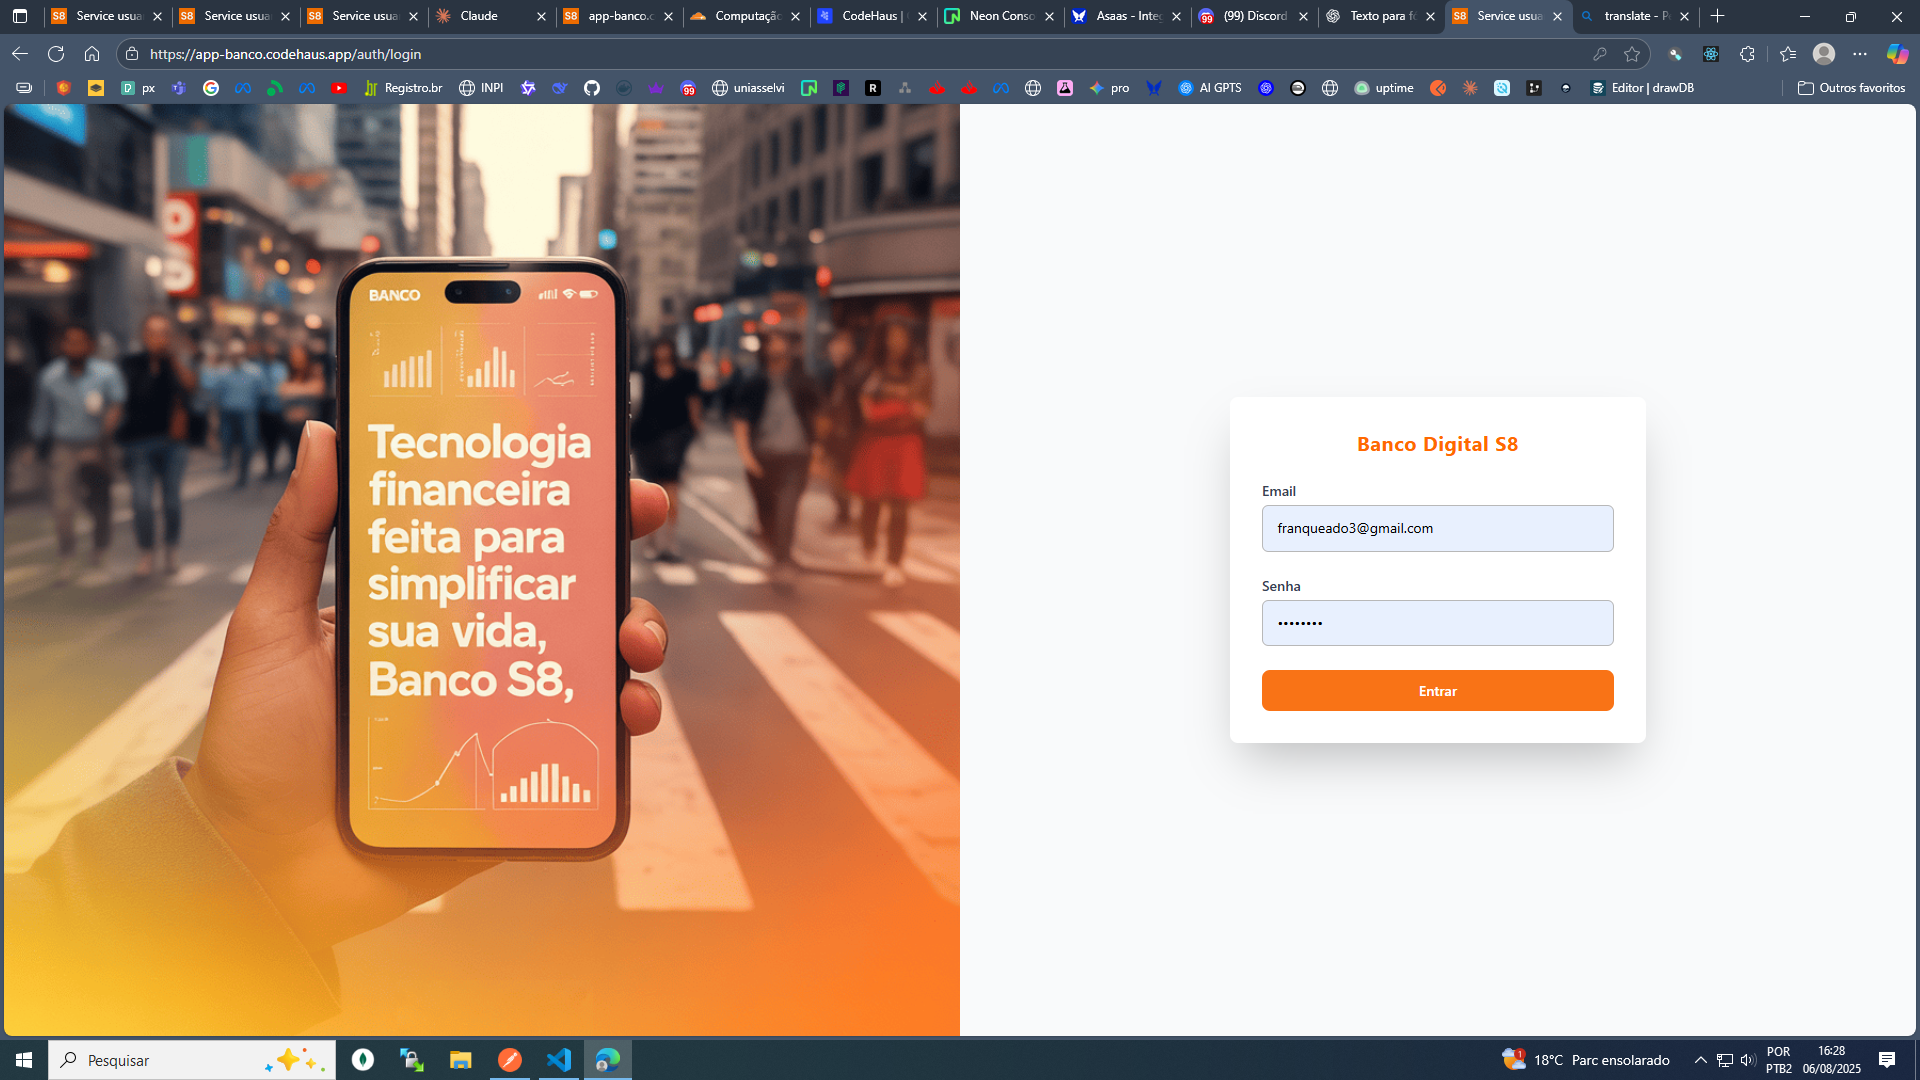Open the notification center icon
The width and height of the screenshot is (1920, 1080).
1887,1060
